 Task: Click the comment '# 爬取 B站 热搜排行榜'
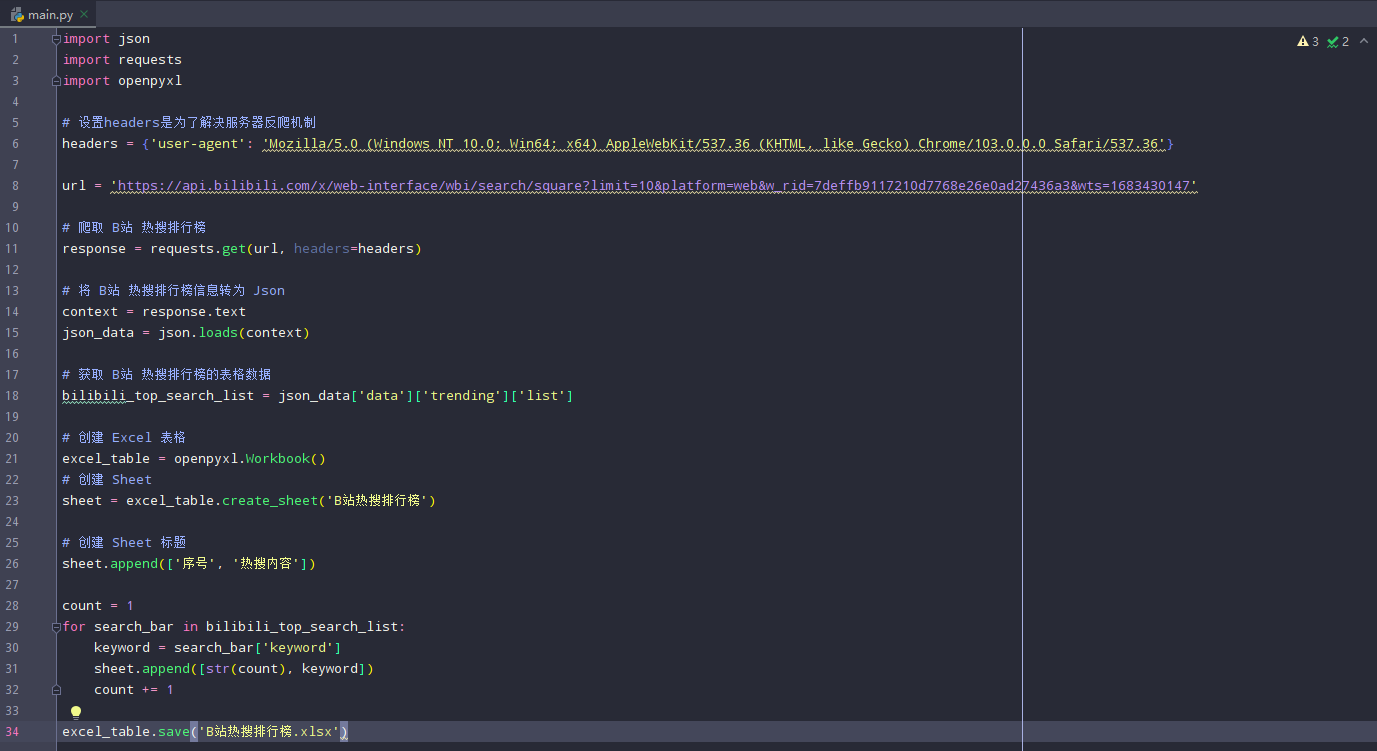pos(134,228)
